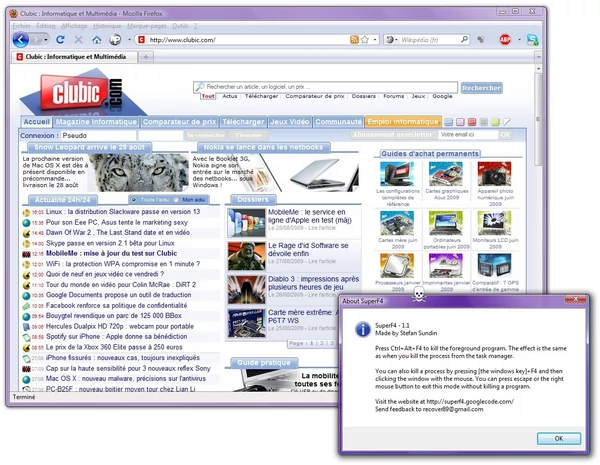Open 'MobileMe : mise à jour du test sur Clubic'
The height and width of the screenshot is (465, 600).
point(111,253)
